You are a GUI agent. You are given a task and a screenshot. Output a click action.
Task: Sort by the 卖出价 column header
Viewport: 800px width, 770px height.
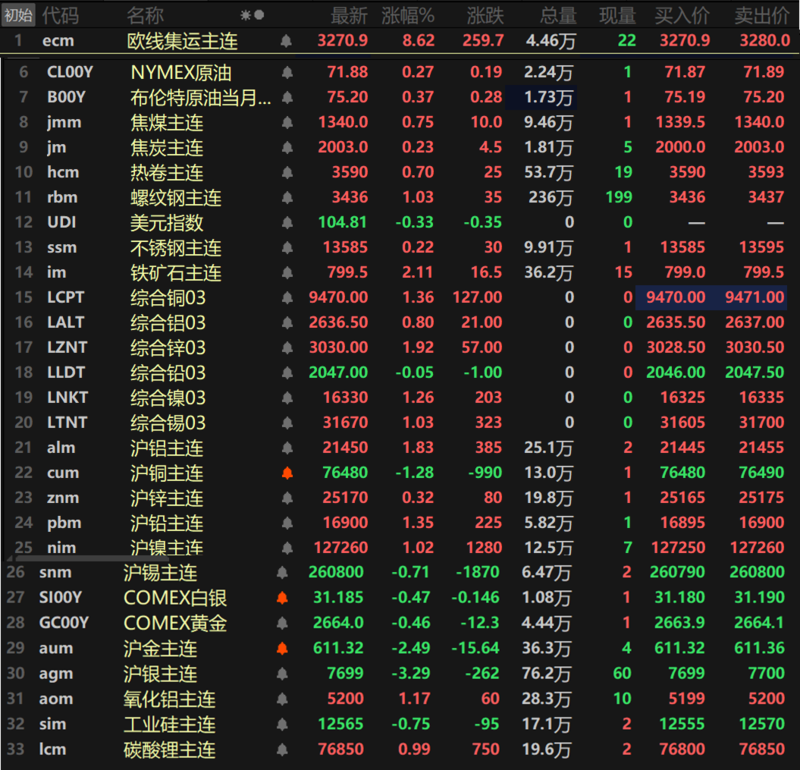762,16
